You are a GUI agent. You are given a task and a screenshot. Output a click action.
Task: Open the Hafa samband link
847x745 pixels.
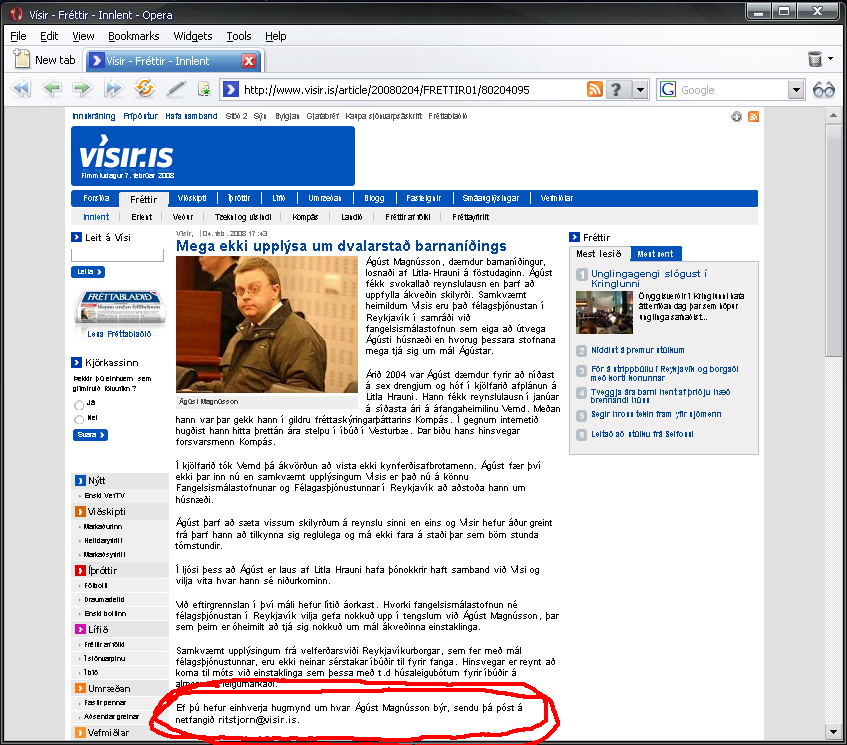point(191,116)
